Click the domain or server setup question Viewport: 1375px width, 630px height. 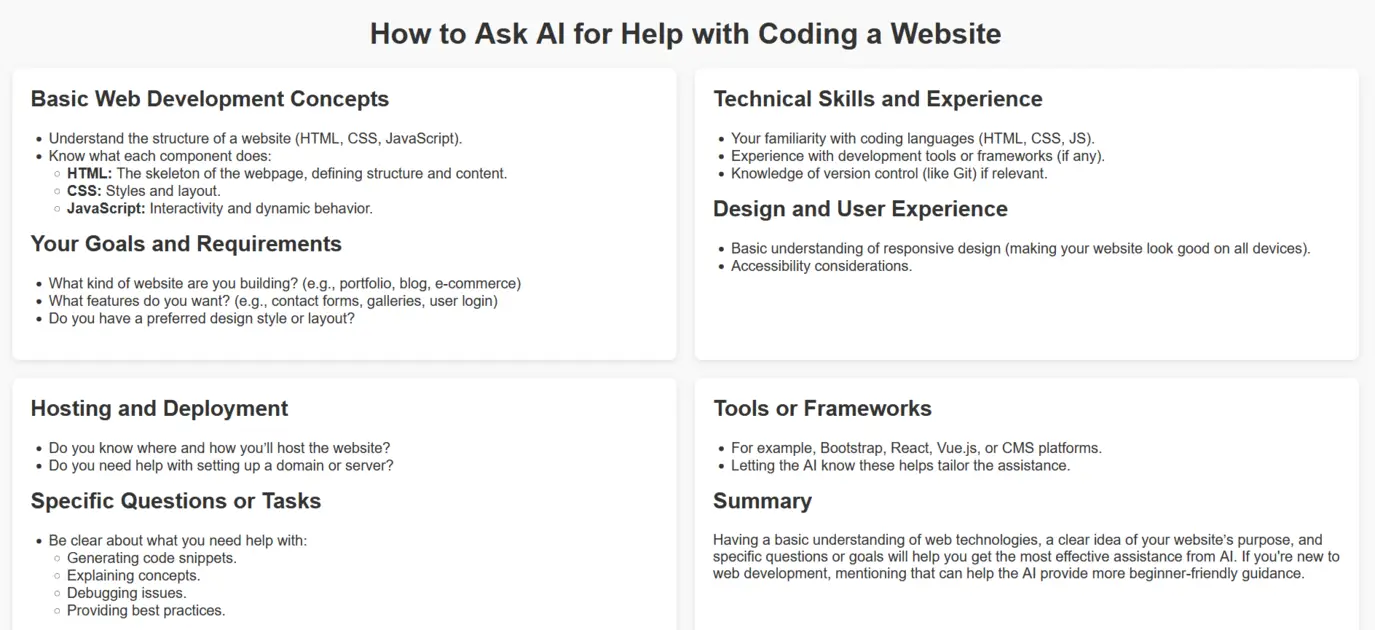pos(221,465)
